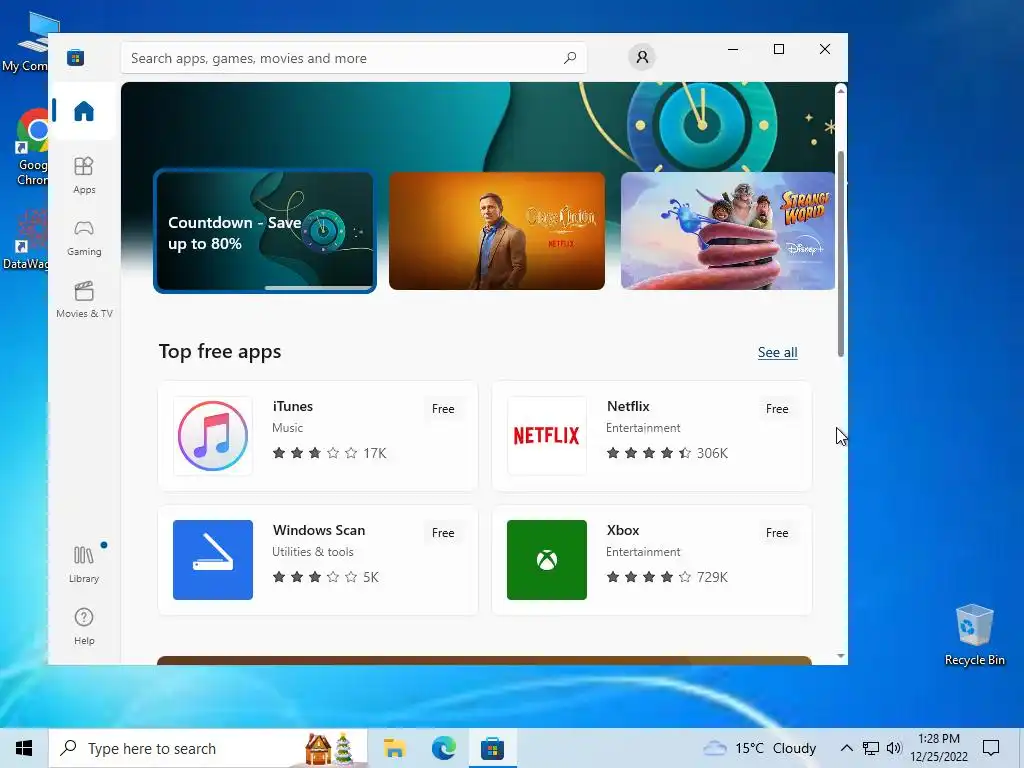
Task: Show hidden tray icons chevron
Action: click(x=846, y=748)
